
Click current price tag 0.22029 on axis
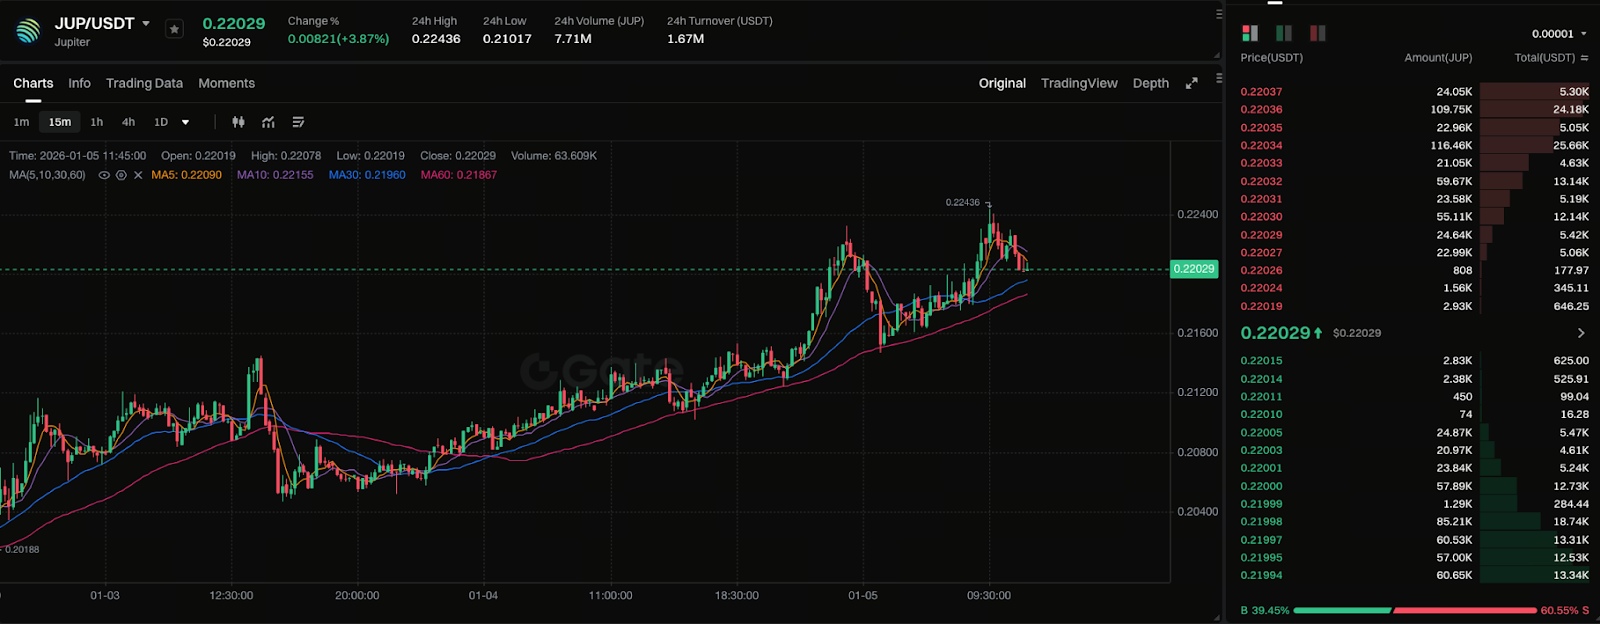click(1194, 269)
